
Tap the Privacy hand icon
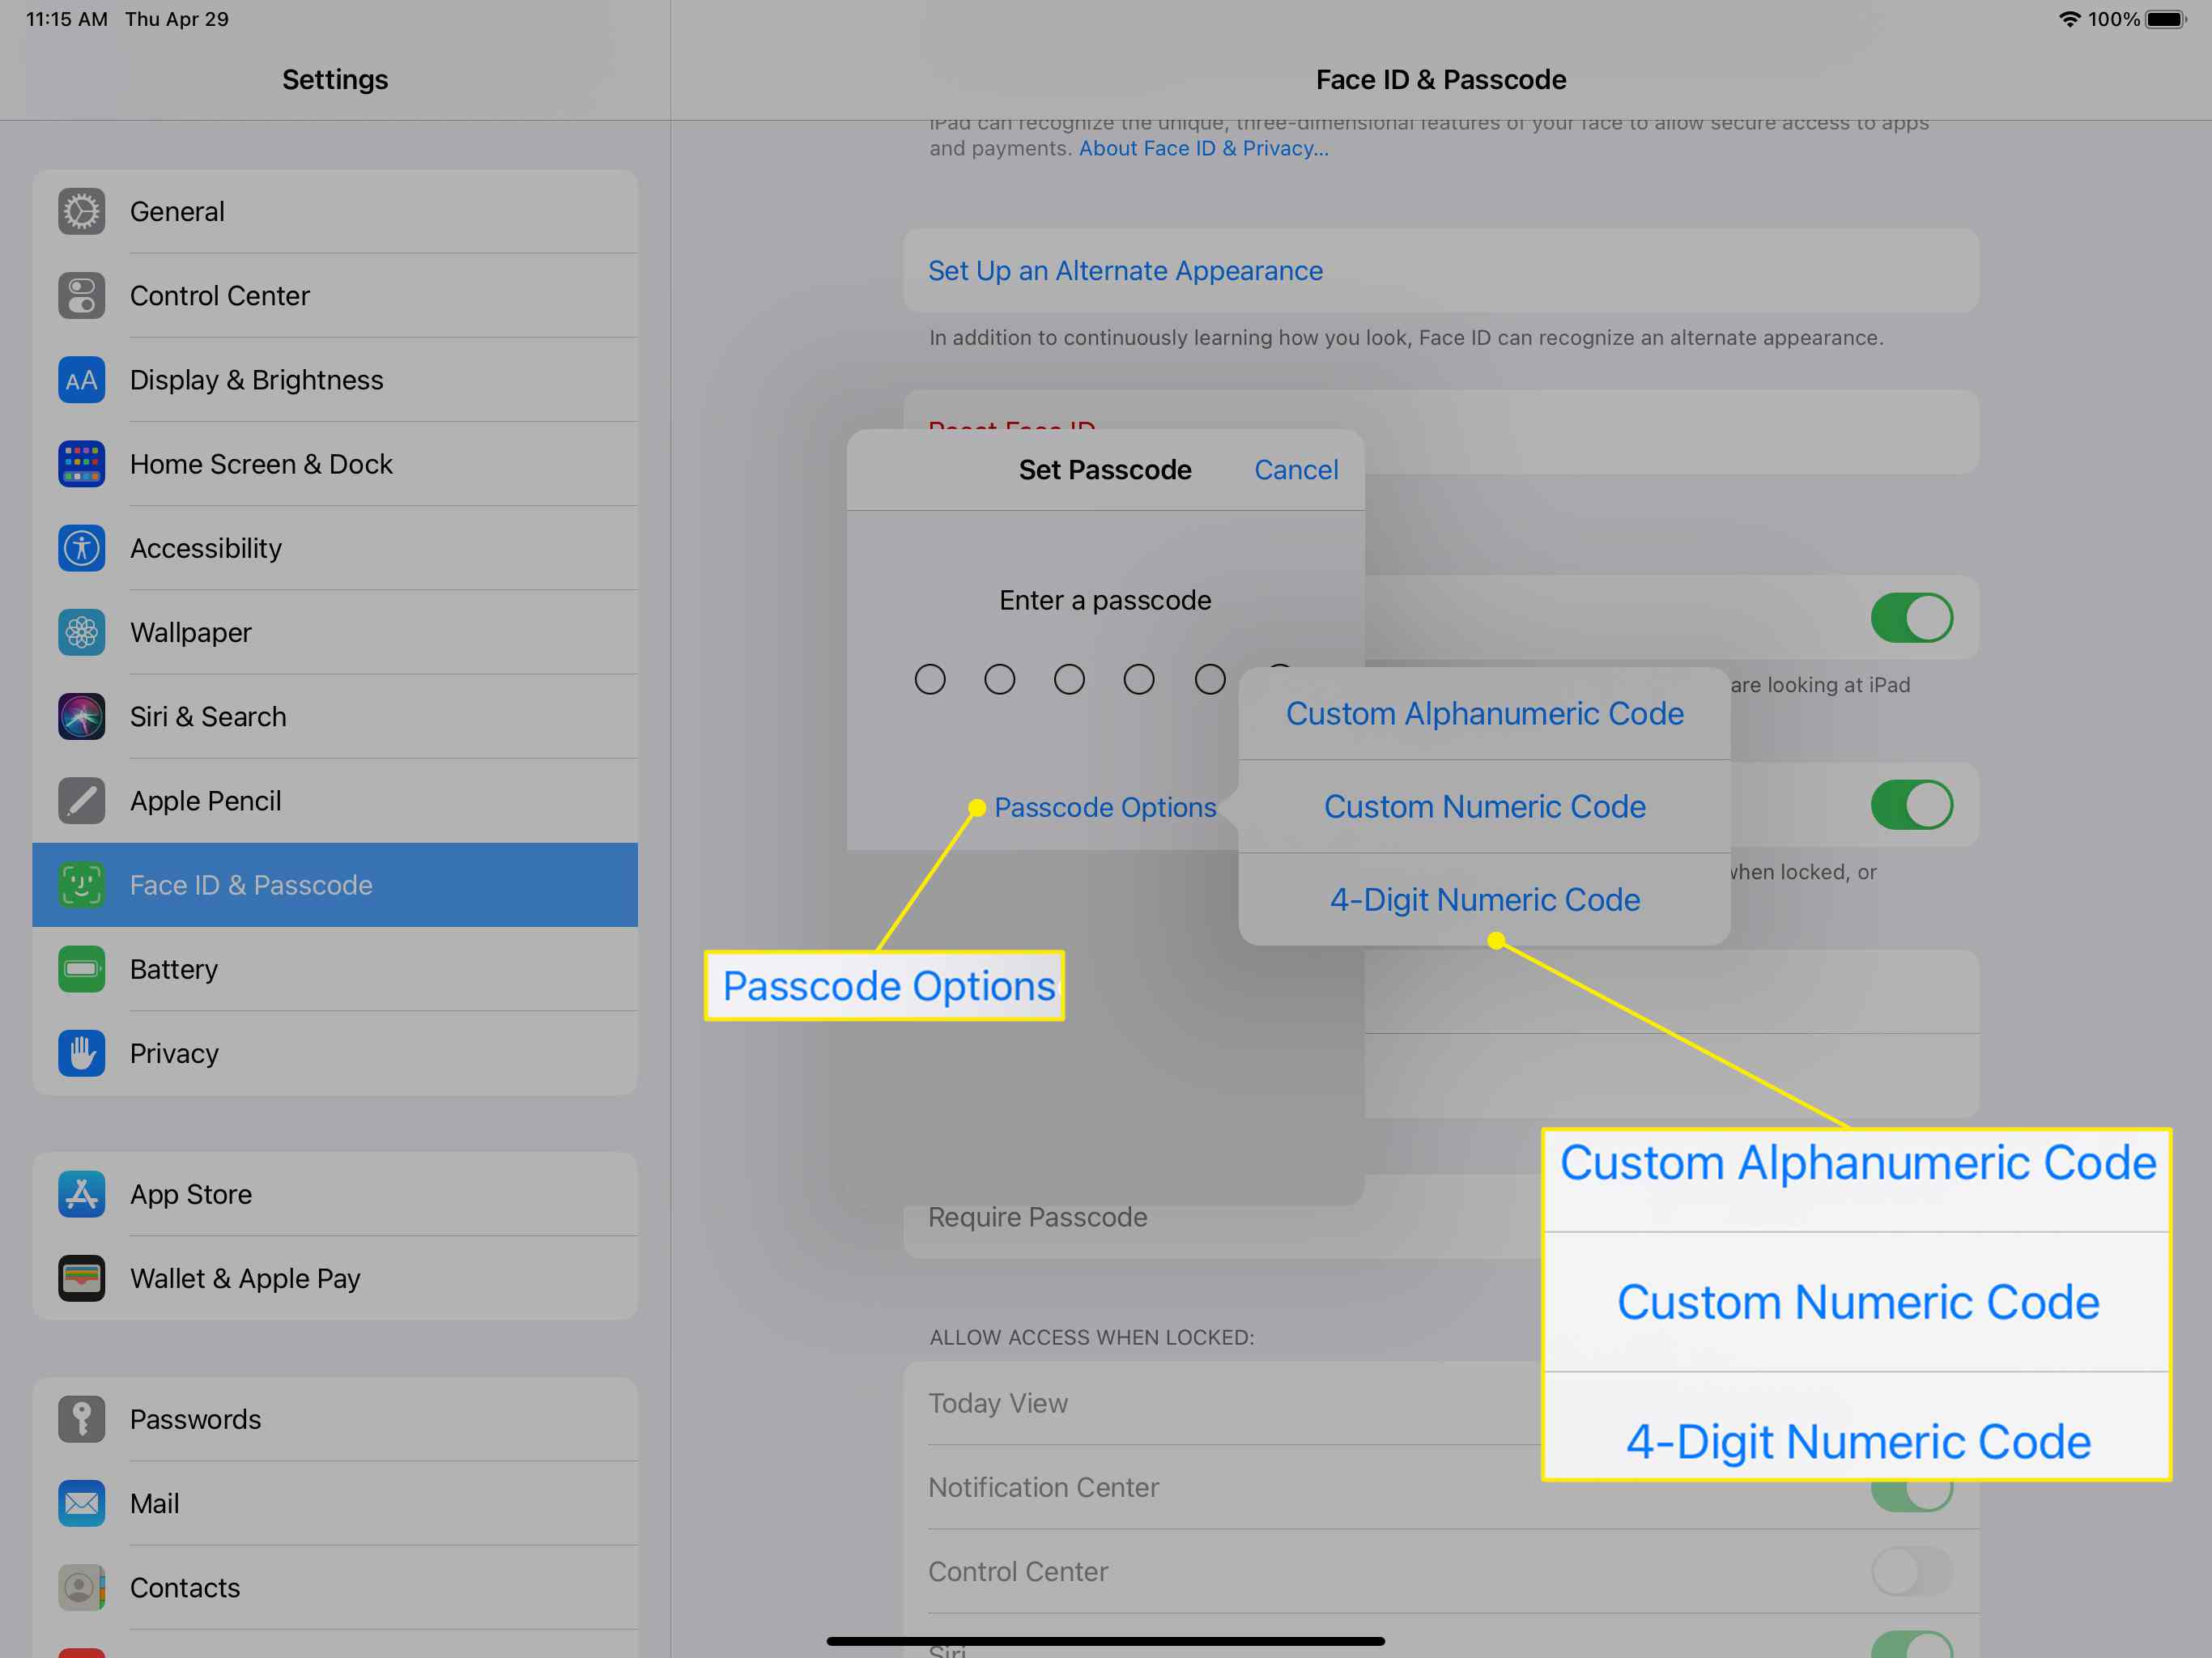81,1053
